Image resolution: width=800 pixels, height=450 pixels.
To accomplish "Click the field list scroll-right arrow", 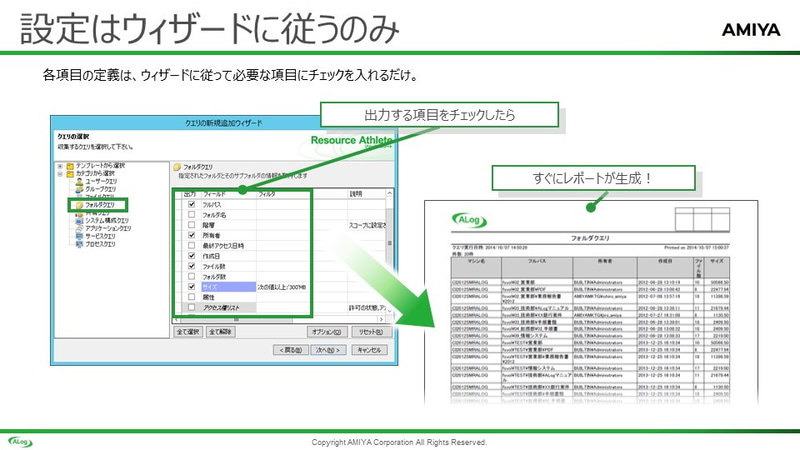I will coord(381,319).
